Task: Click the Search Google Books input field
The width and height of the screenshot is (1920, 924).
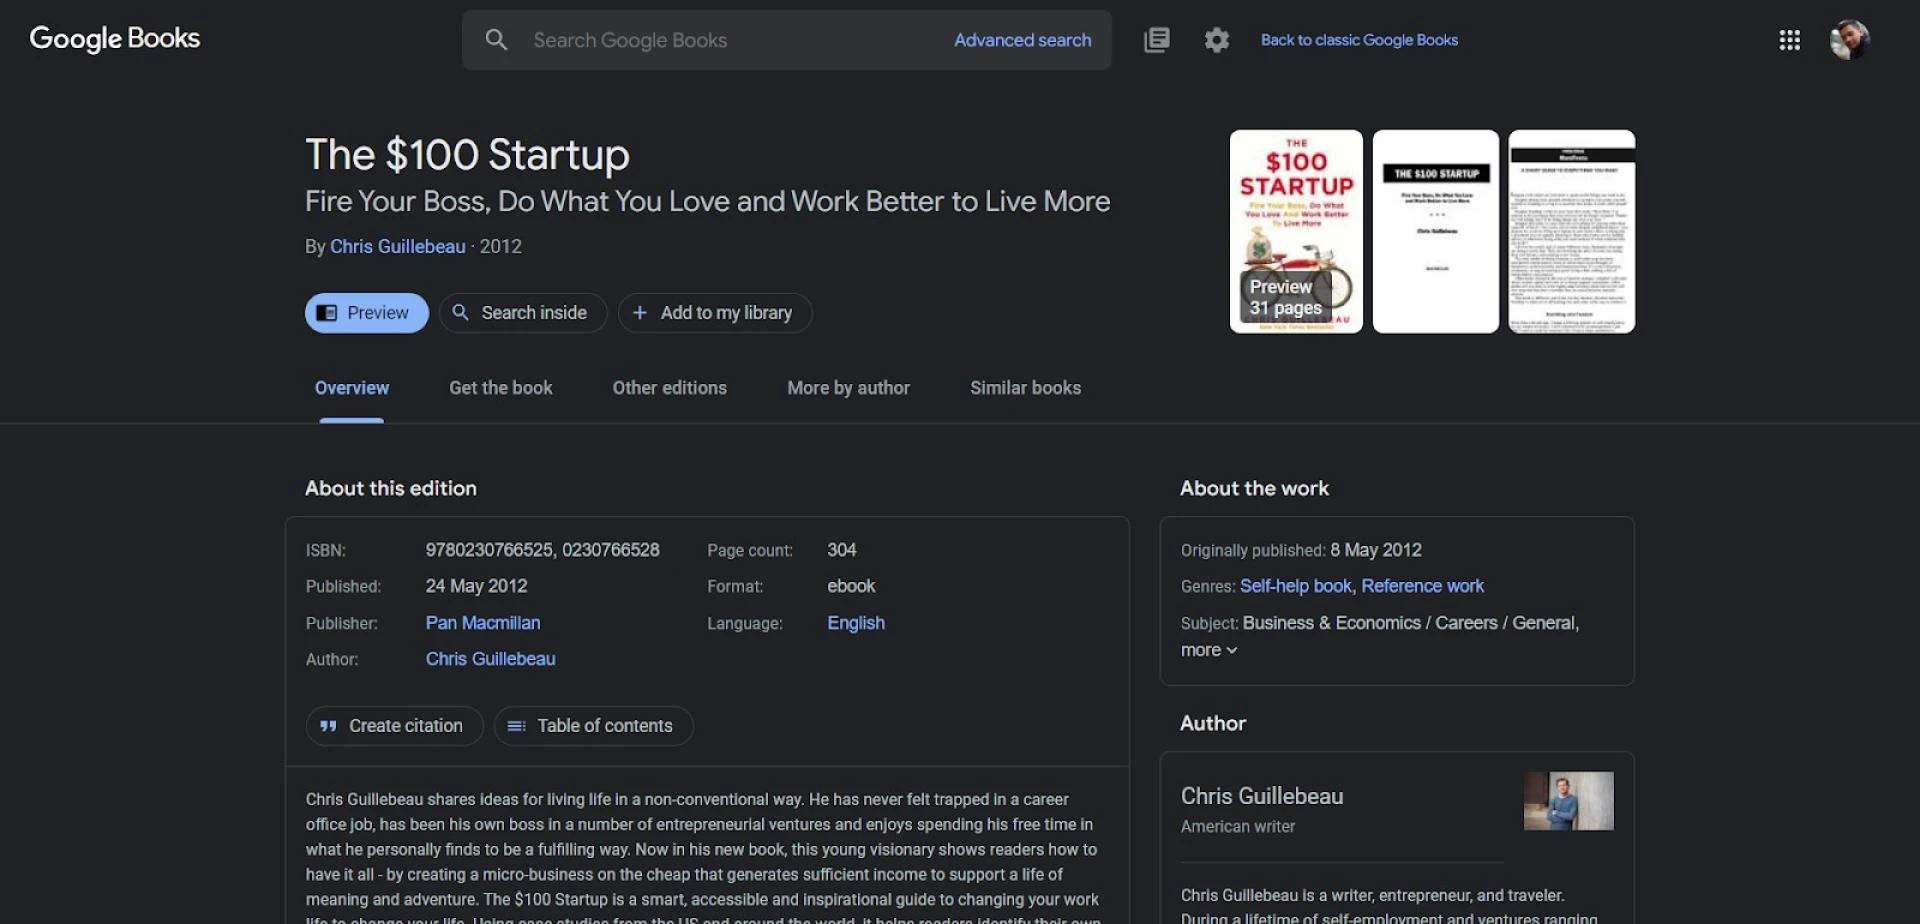Action: 700,40
